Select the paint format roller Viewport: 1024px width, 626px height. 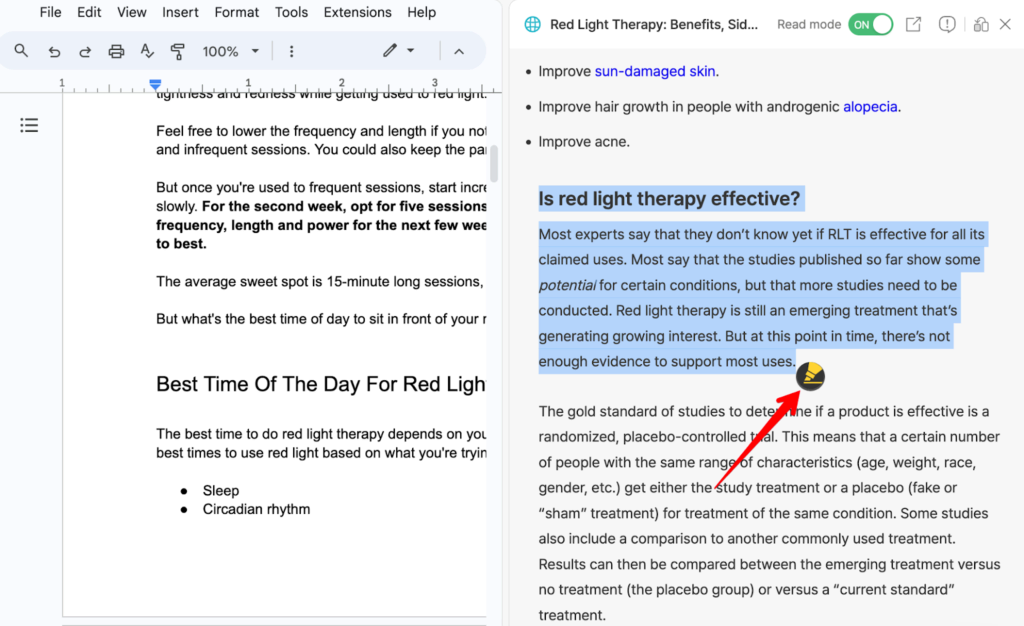pos(178,51)
